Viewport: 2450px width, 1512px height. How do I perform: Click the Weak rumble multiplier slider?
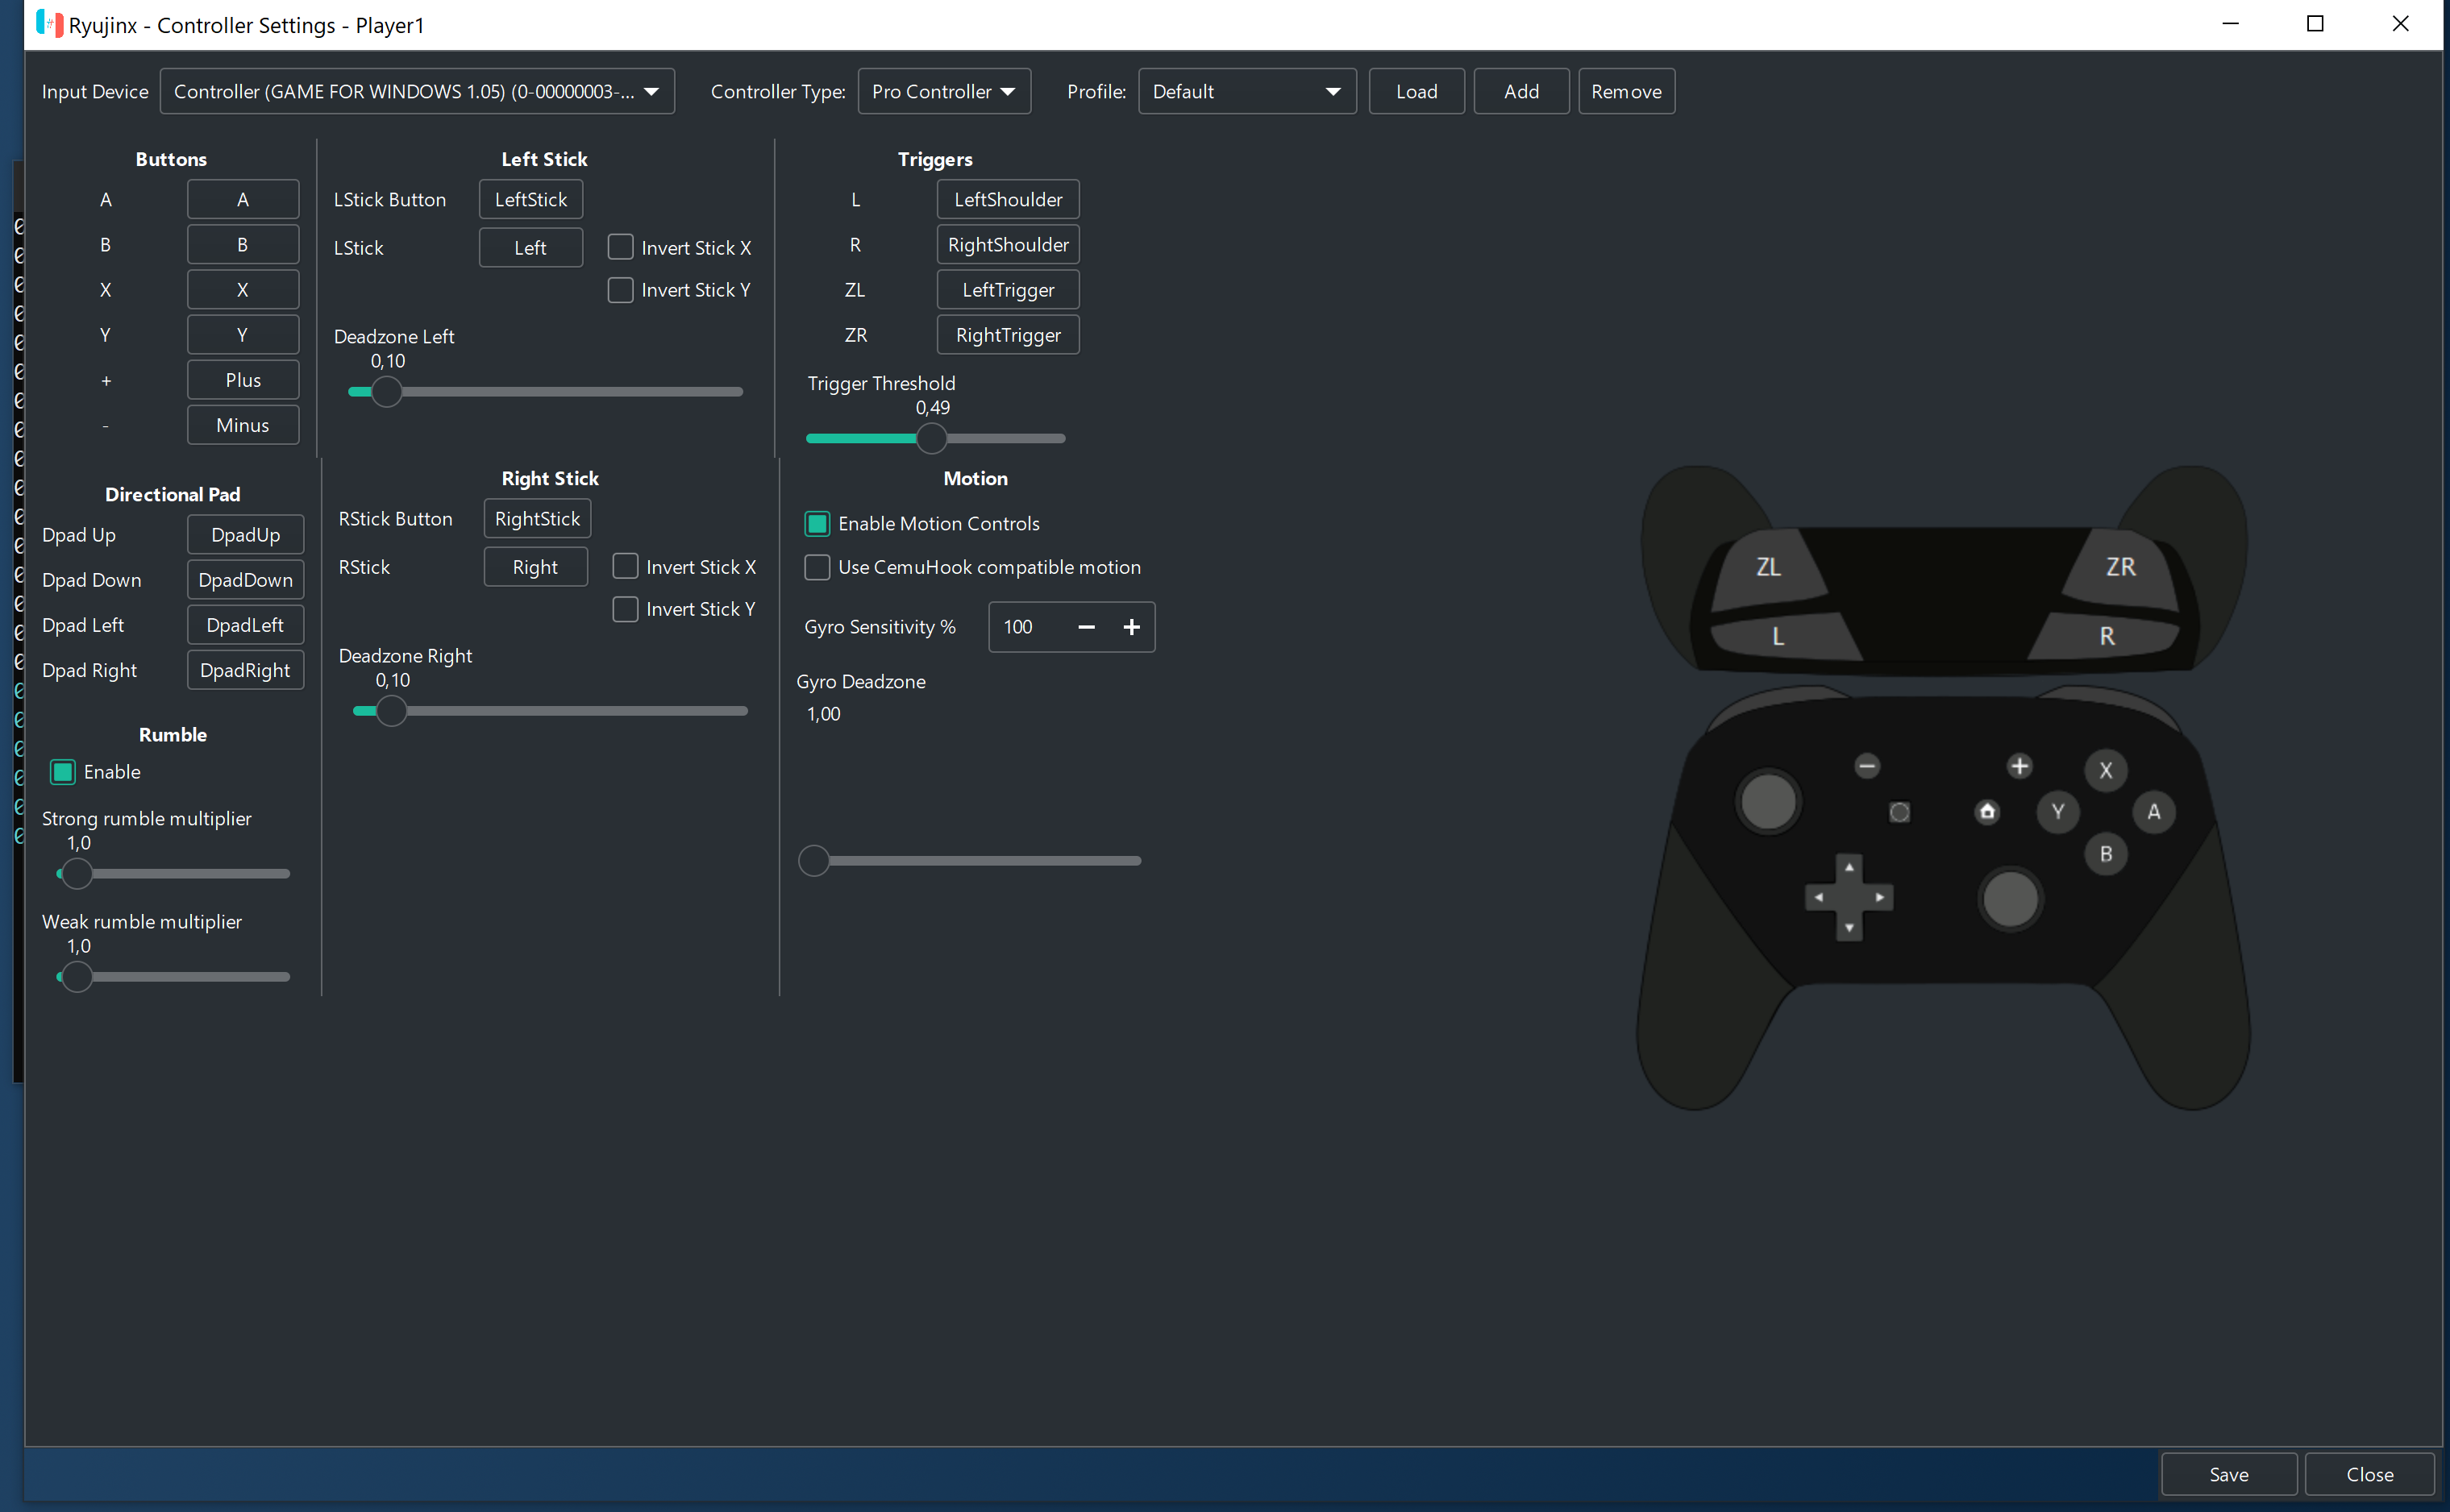click(x=173, y=976)
